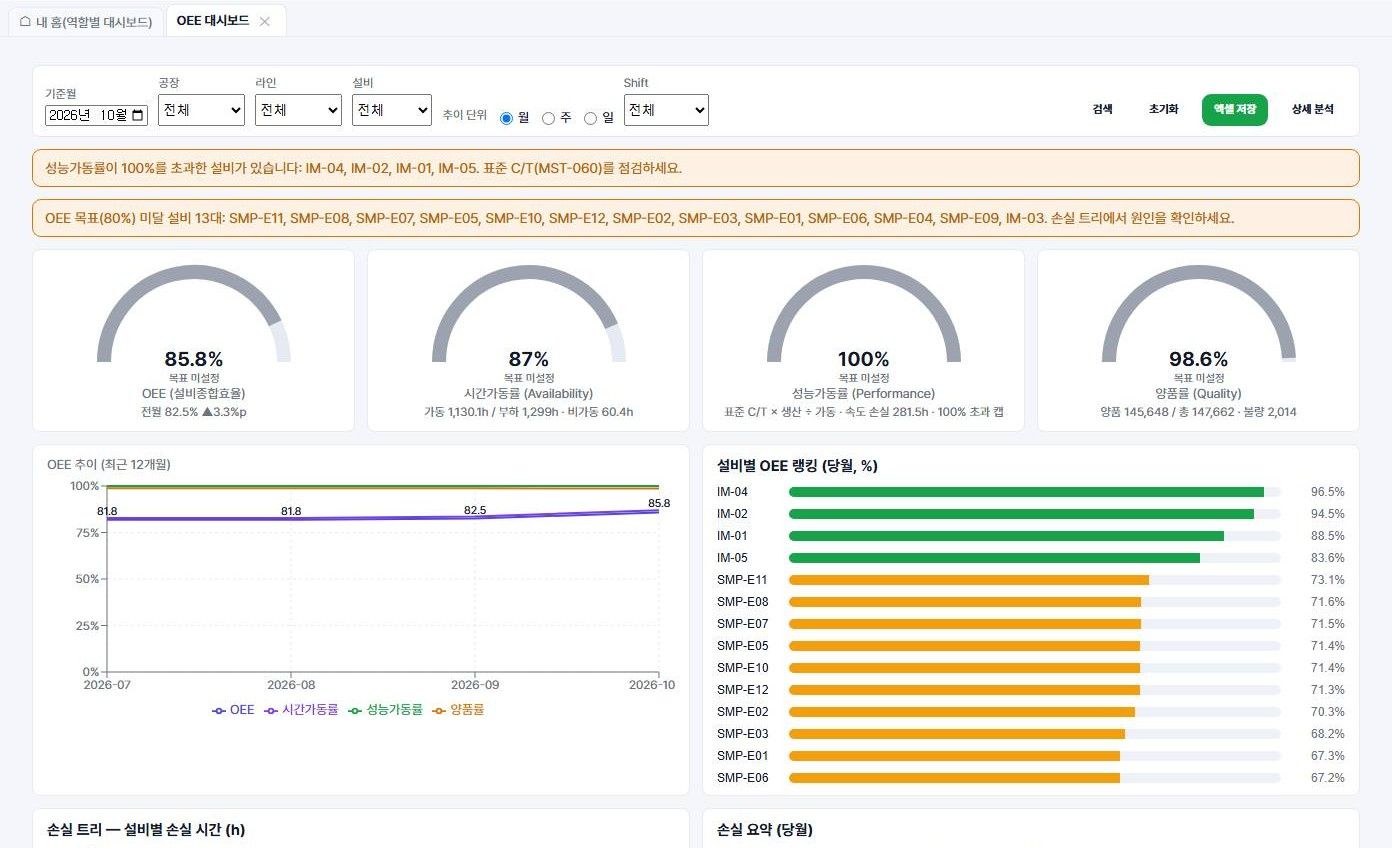The height and width of the screenshot is (848, 1392).
Task: Click the SMP-E03 OEE ranking bar
Action: [x=957, y=734]
